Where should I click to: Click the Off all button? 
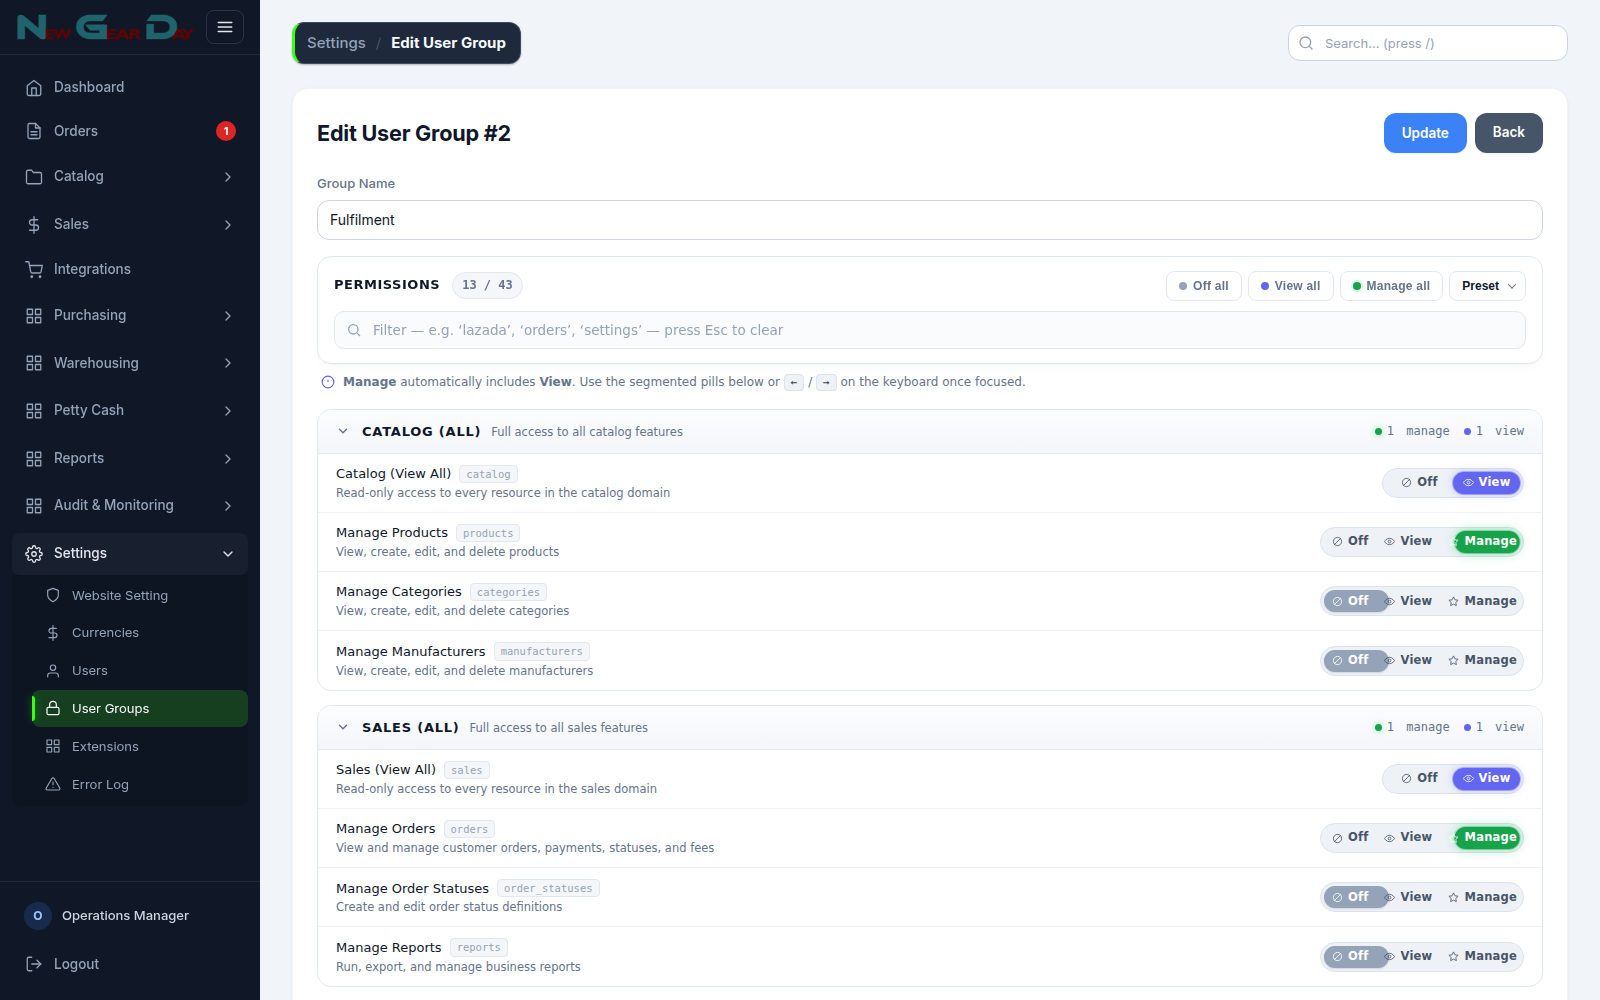pos(1204,286)
